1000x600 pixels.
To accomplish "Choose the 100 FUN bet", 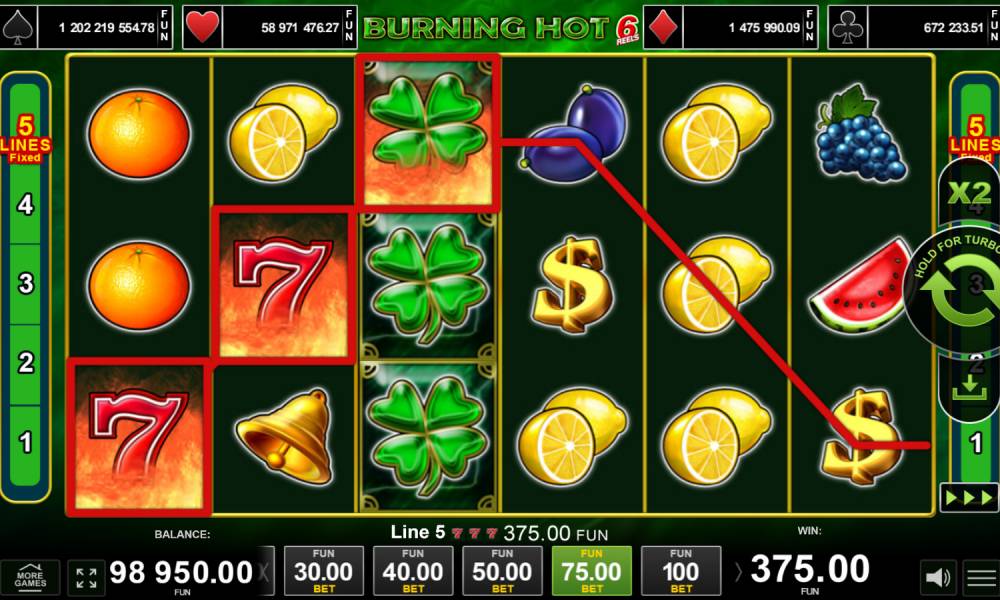I will (680, 571).
